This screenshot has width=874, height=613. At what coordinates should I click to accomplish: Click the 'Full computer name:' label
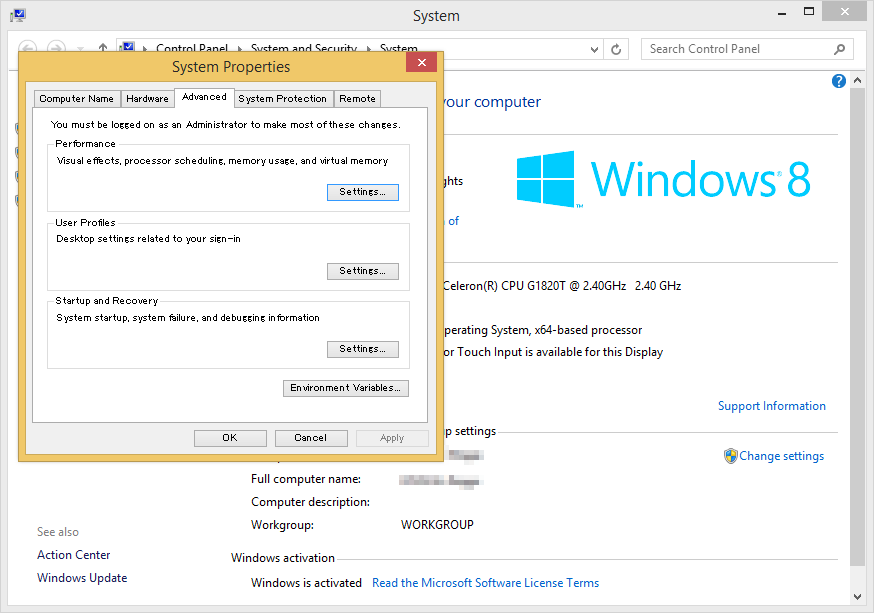click(x=305, y=479)
